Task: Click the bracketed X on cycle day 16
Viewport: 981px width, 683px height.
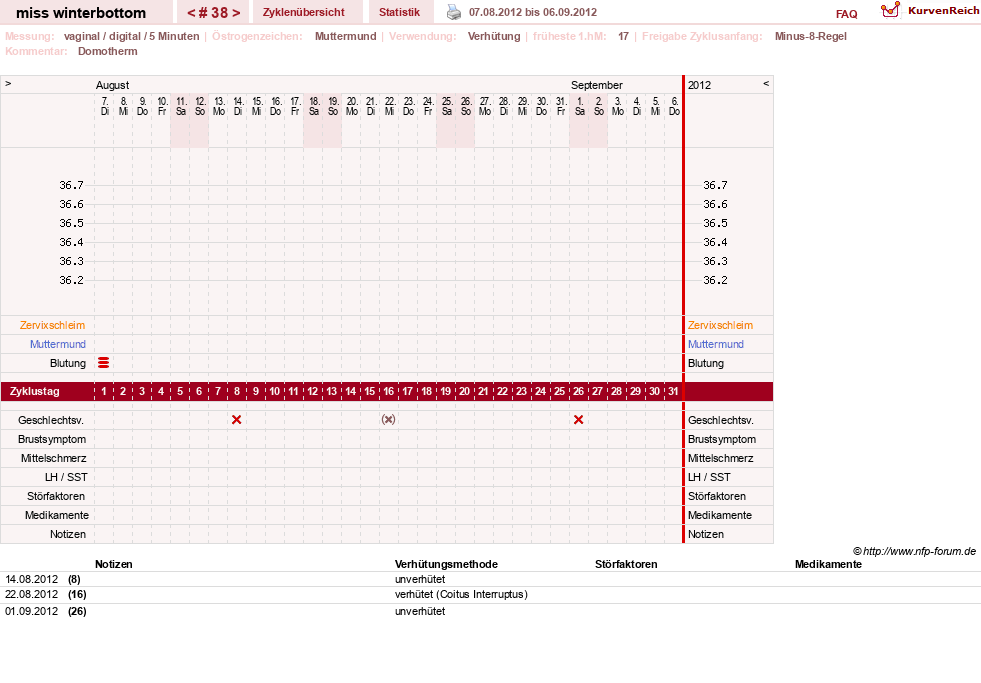Action: (389, 420)
